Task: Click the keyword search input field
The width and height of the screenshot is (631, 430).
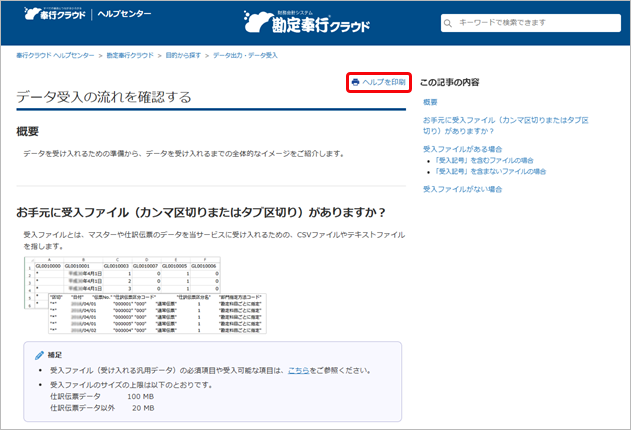Action: (530, 23)
